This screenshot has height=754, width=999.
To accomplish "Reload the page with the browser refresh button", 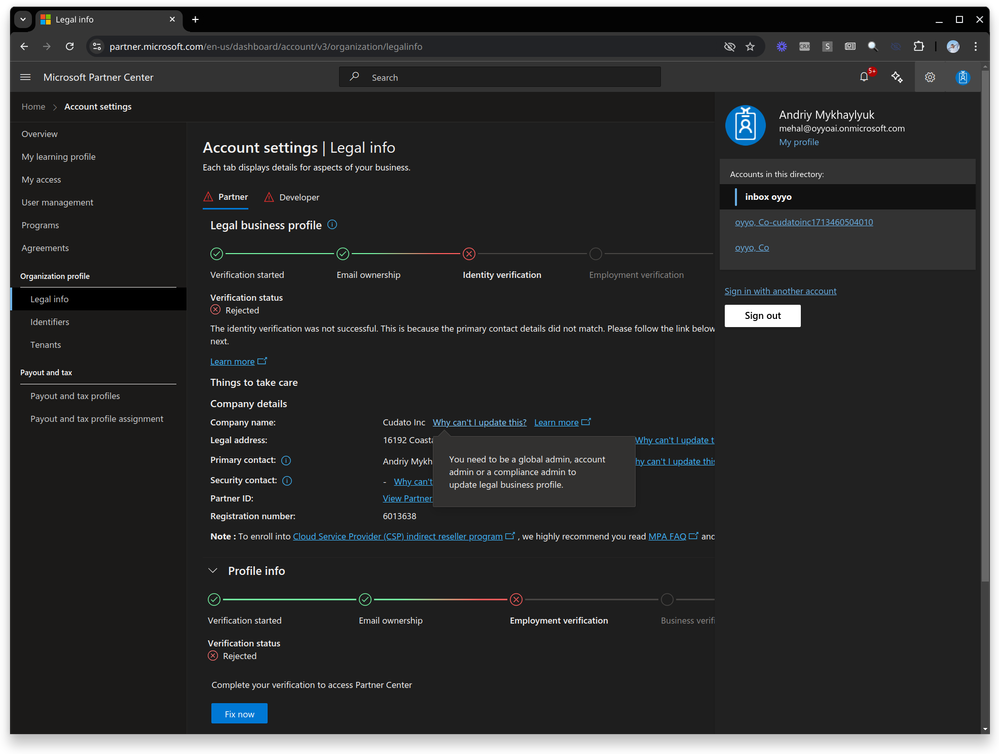I will [x=69, y=47].
